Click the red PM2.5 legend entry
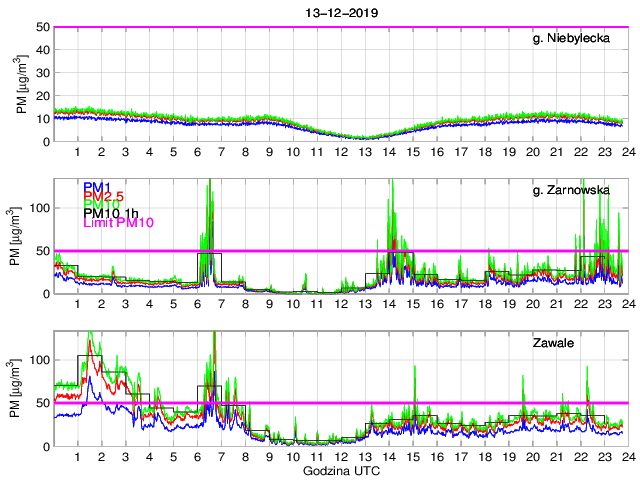Image resolution: width=640 pixels, height=480 pixels. pos(103,199)
